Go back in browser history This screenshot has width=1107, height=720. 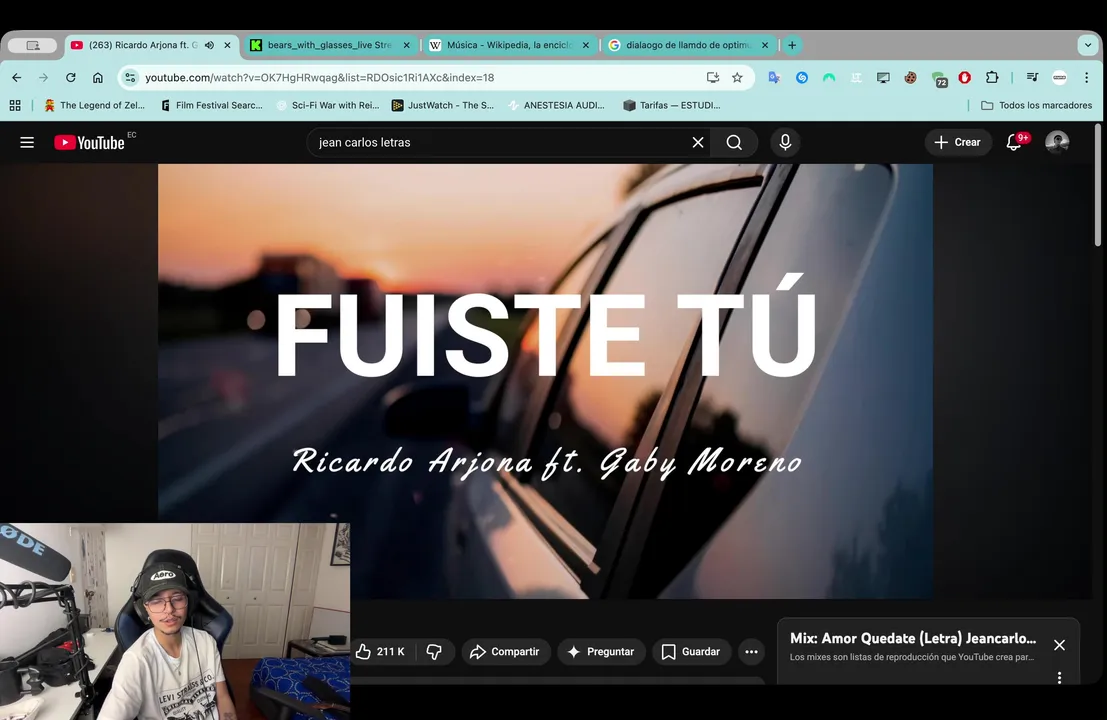17,78
